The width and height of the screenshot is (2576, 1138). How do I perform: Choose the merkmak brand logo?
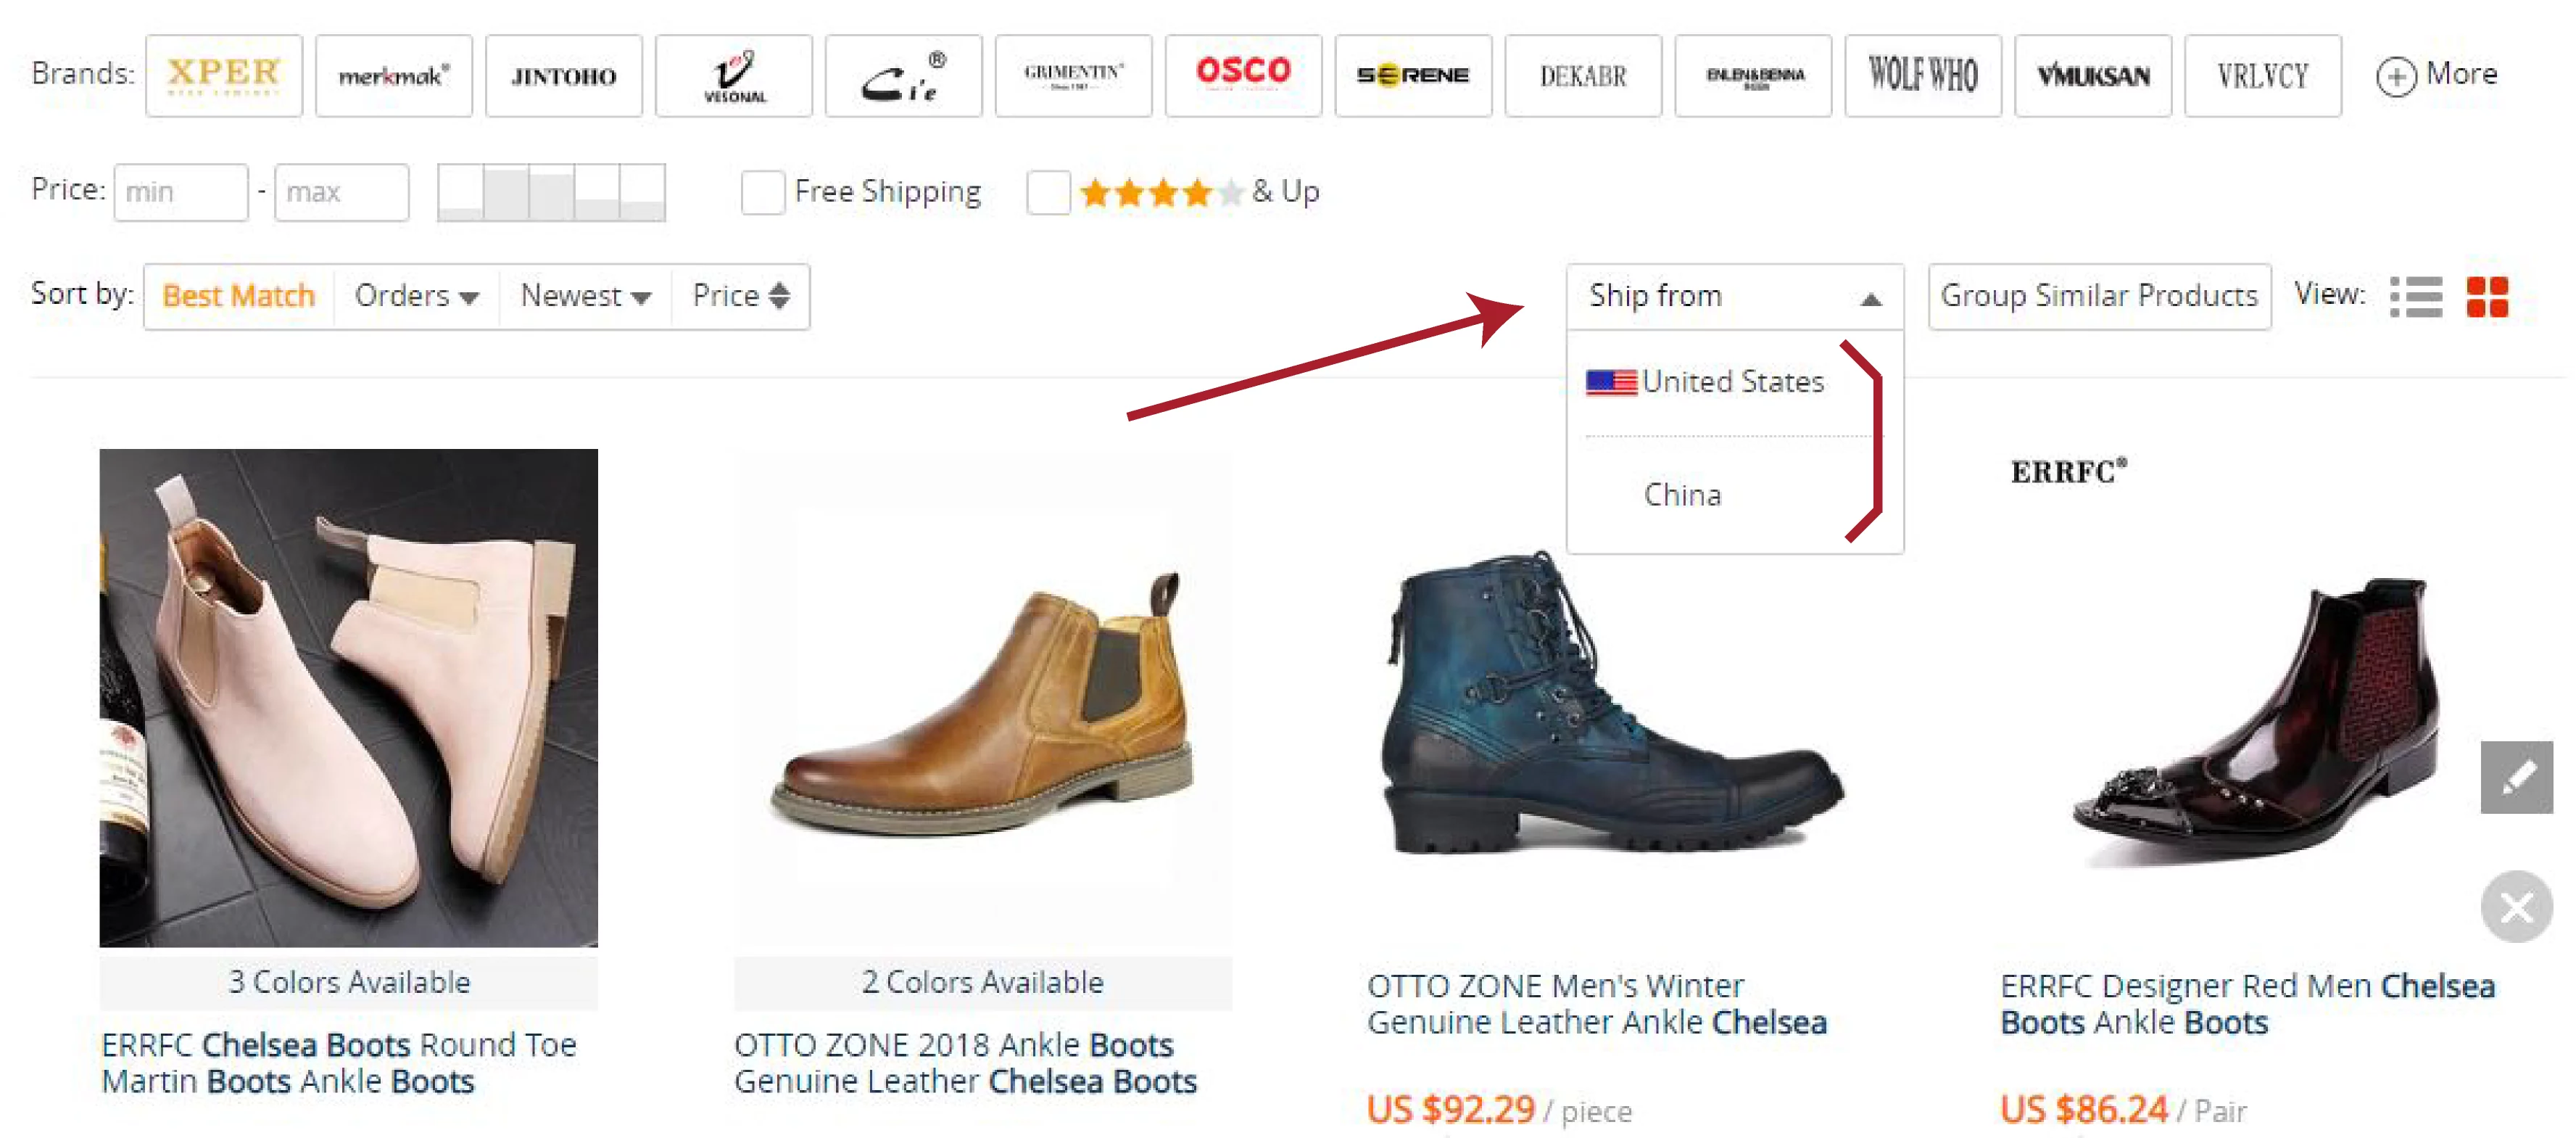click(394, 75)
